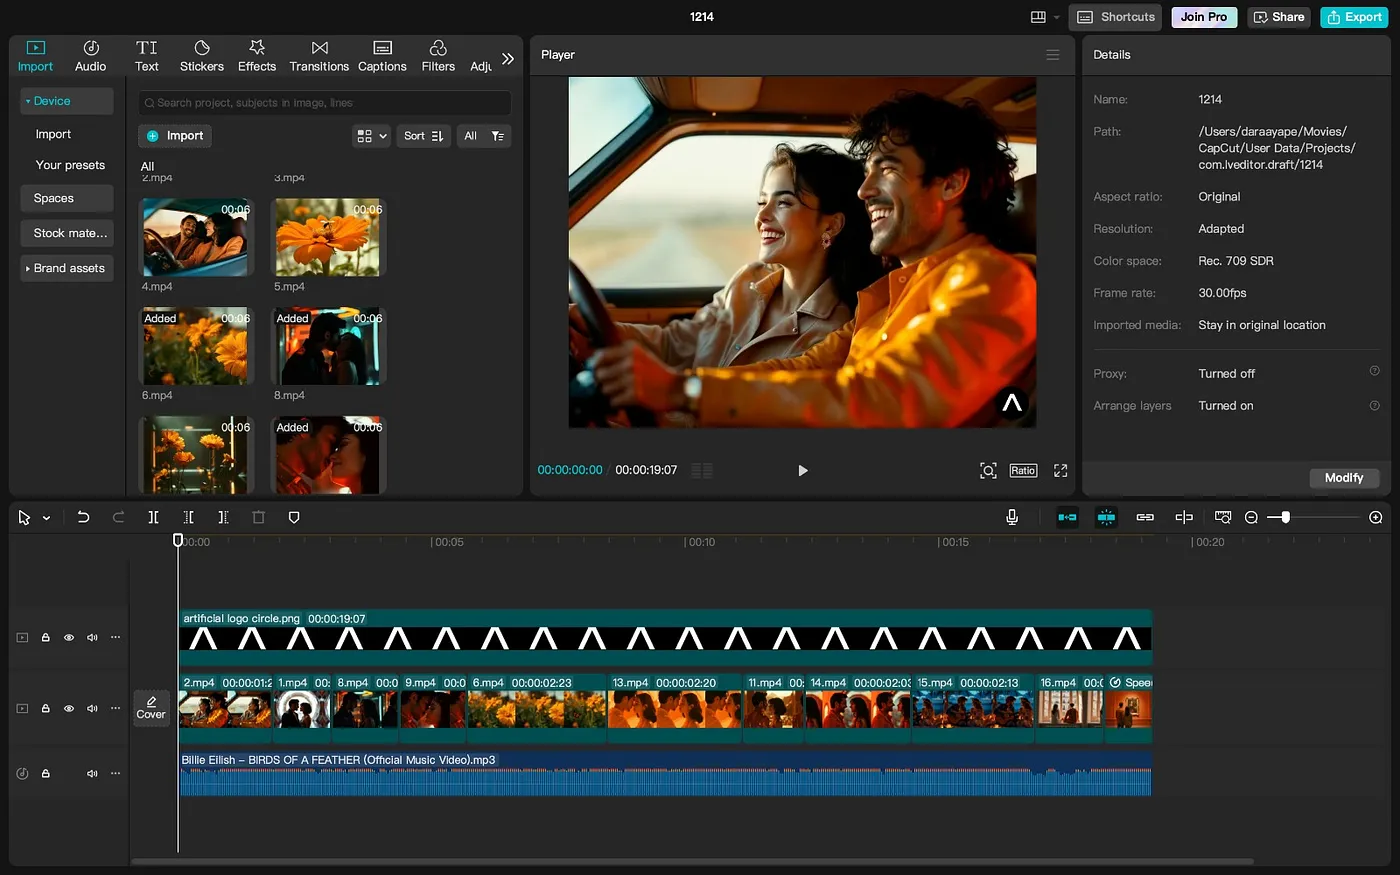Screen dimensions: 1400x875
Task: Click the Import button with plus icon
Action: coord(175,136)
